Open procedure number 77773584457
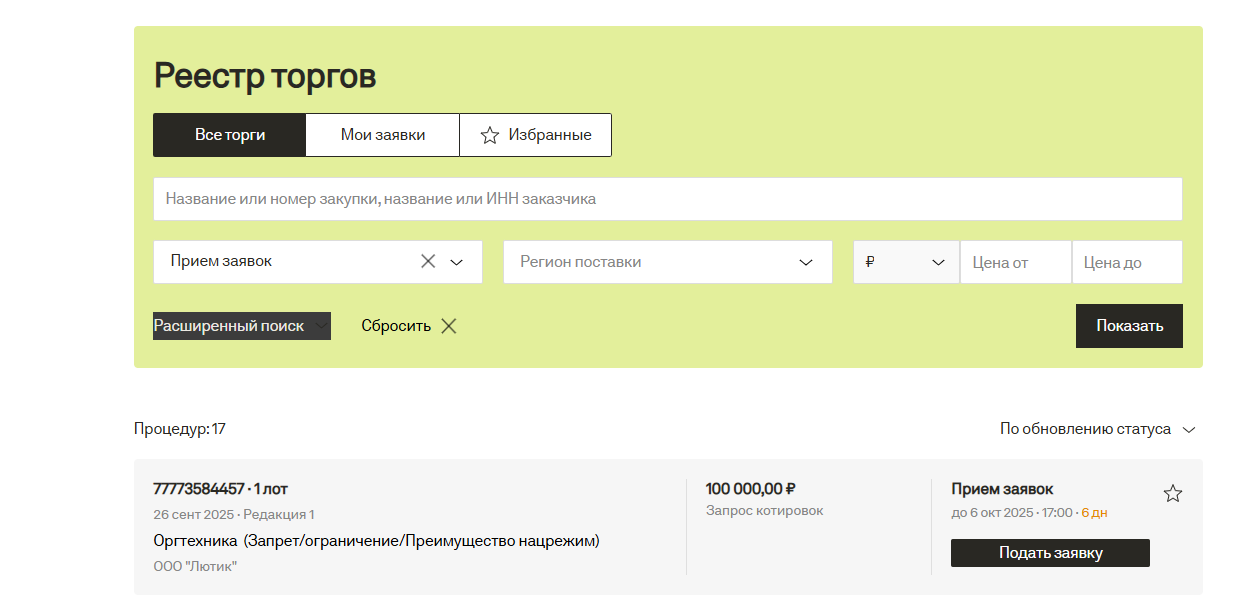1258x611 pixels. point(199,489)
